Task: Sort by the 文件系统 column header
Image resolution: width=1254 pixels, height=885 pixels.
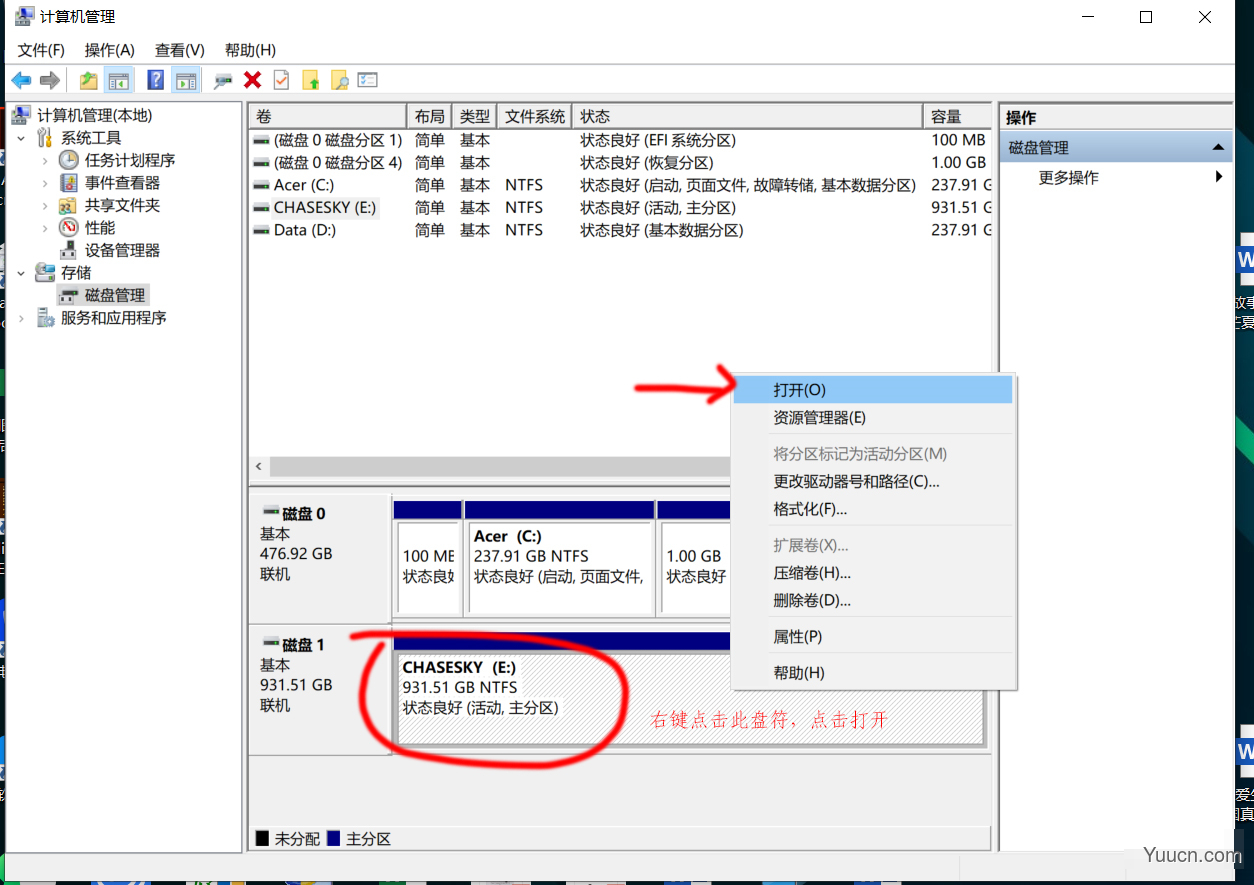Action: [x=535, y=116]
